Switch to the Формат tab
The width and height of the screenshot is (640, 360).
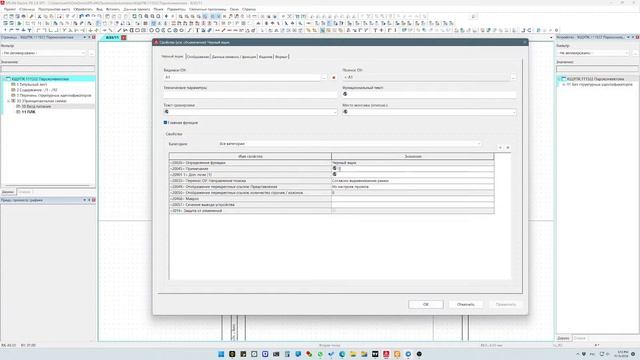coord(281,57)
